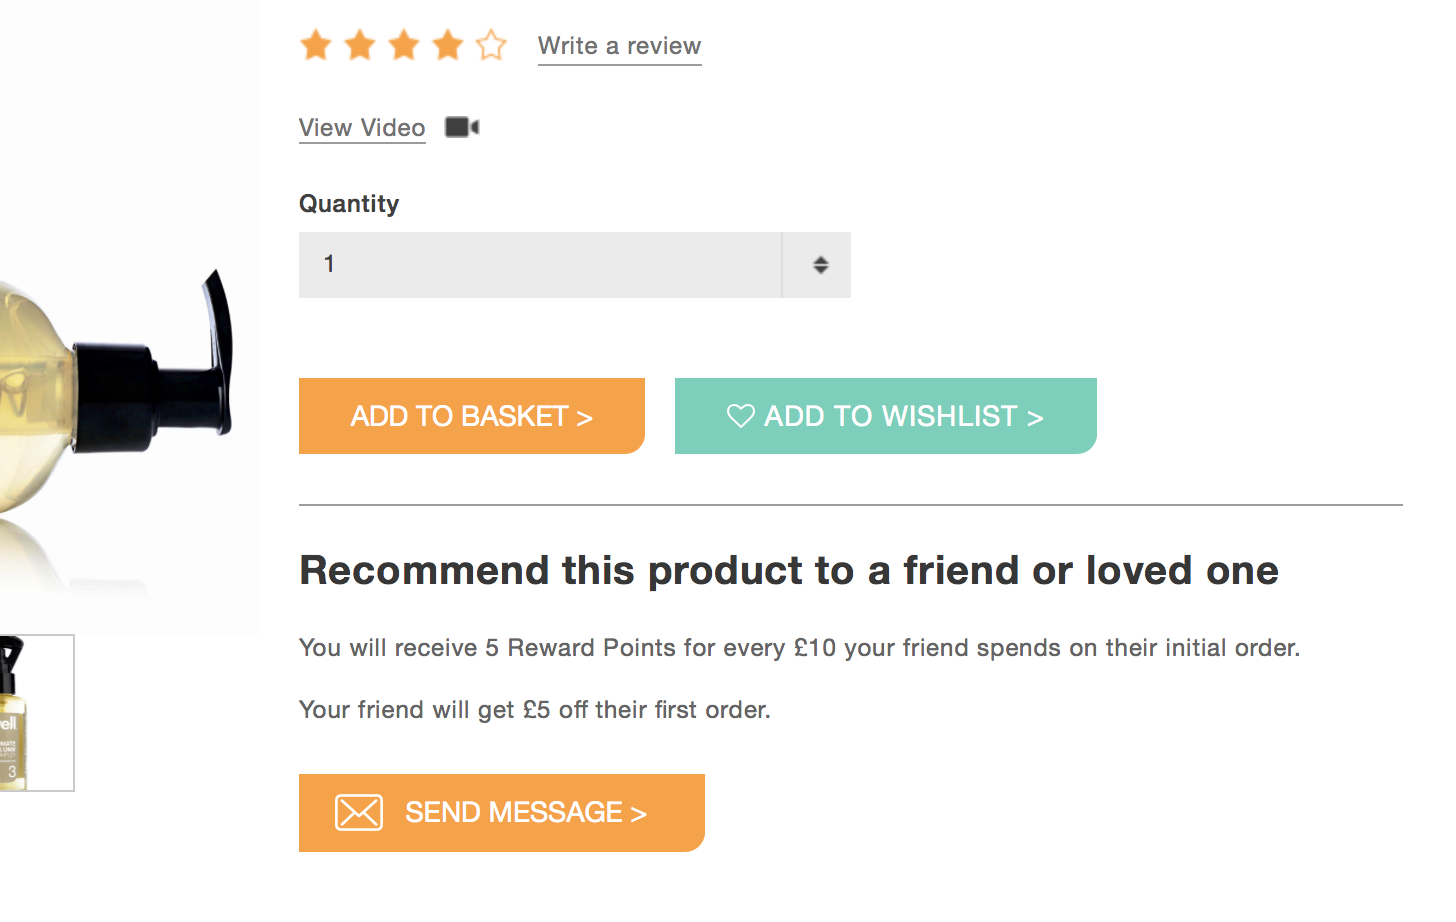This screenshot has width=1456, height=922.
Task: Click the second rating star
Action: (360, 45)
